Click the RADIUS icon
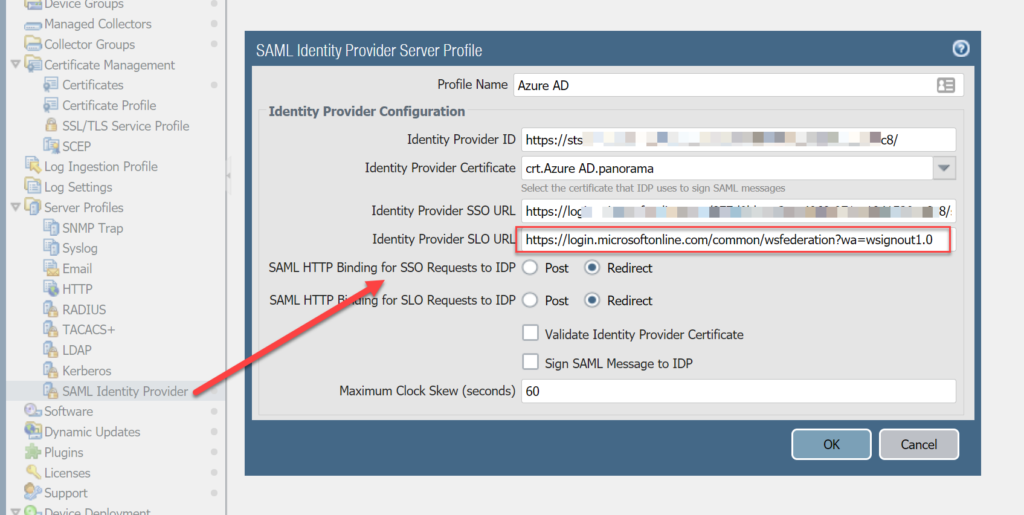 coord(51,309)
